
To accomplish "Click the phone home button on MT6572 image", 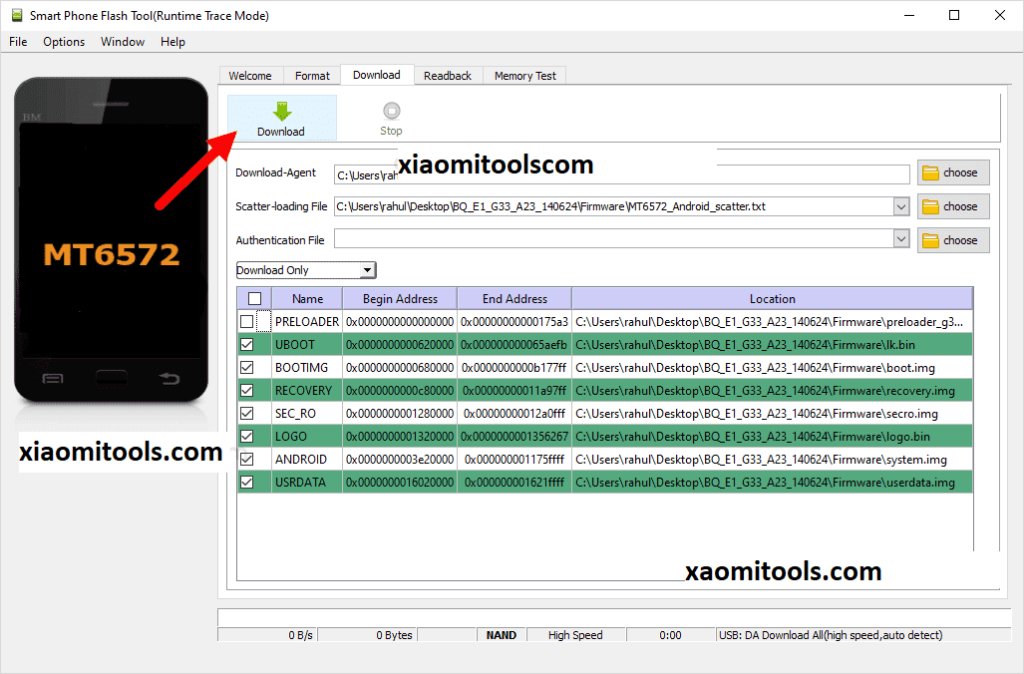I will tap(110, 379).
